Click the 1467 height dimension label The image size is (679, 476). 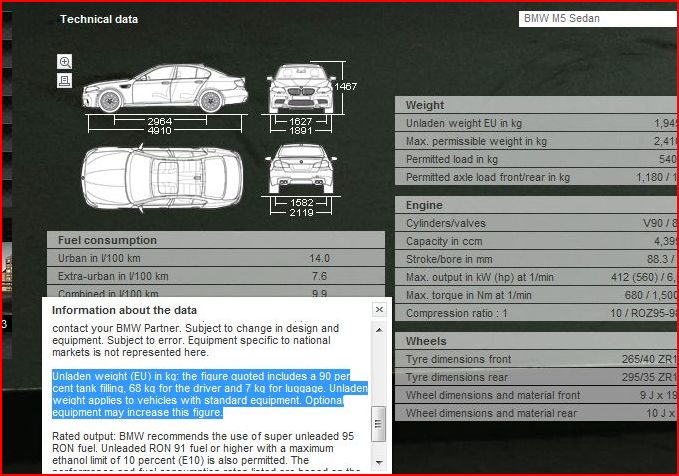(346, 86)
